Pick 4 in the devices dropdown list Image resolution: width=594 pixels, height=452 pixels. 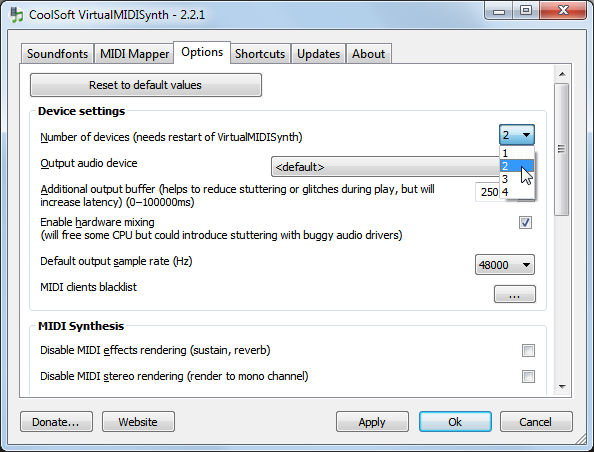(x=516, y=192)
